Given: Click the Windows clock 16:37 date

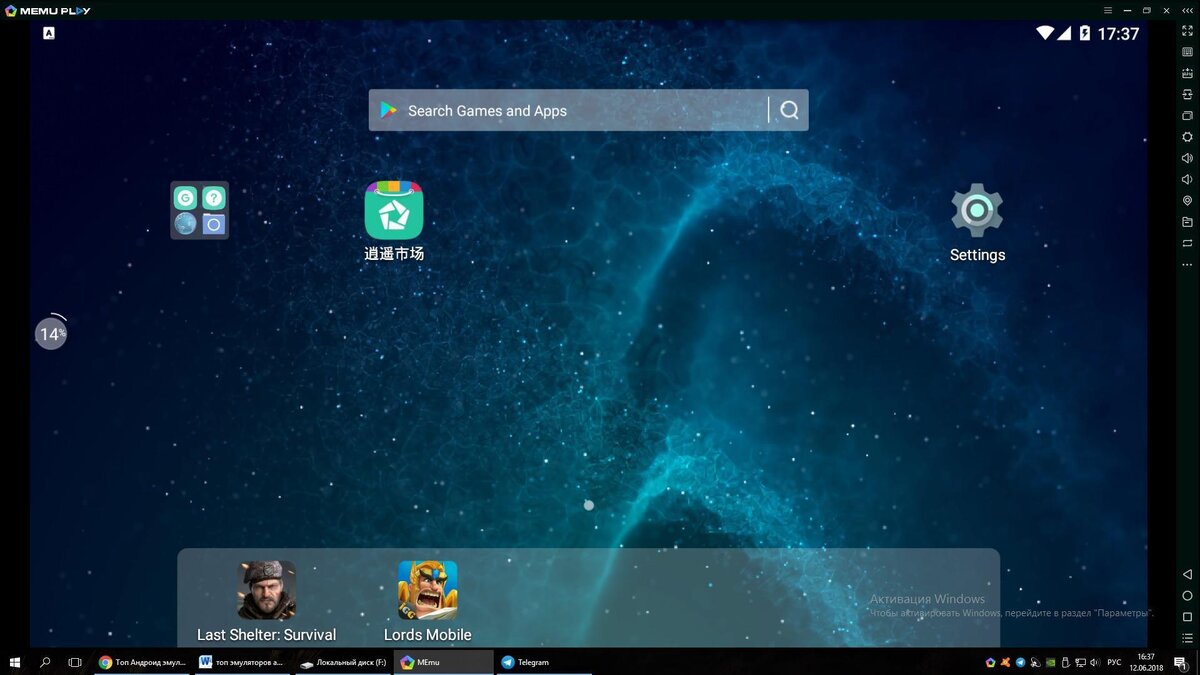Looking at the screenshot, I should point(1146,662).
